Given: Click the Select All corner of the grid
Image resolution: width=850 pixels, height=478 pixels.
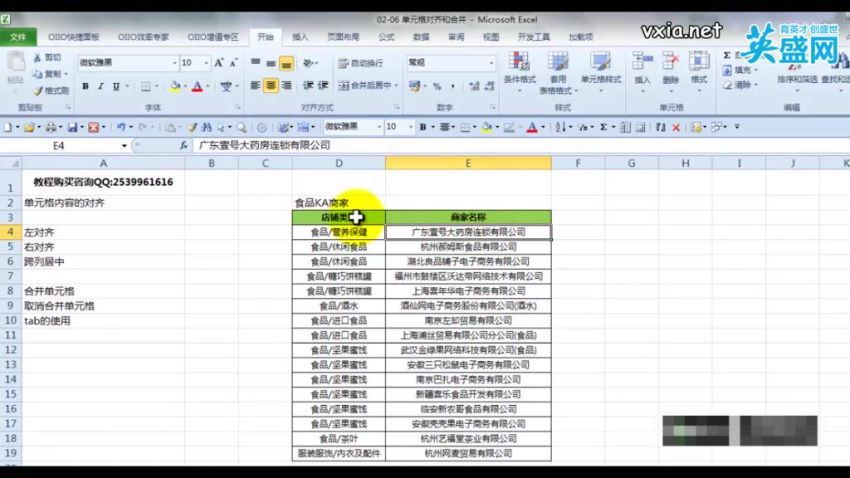Looking at the screenshot, I should click(11, 163).
